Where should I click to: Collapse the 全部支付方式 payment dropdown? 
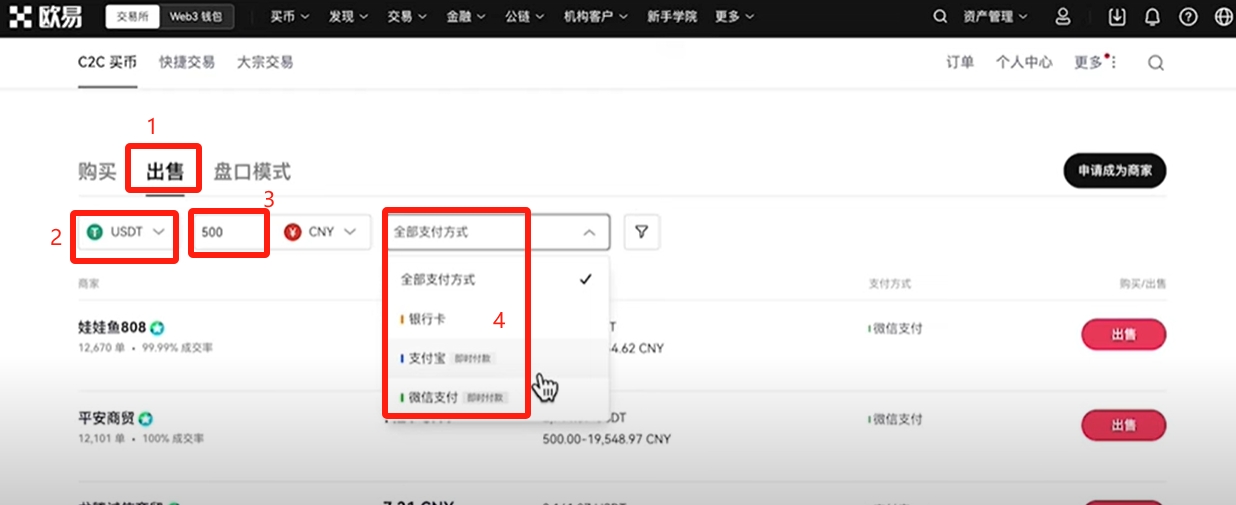(497, 232)
